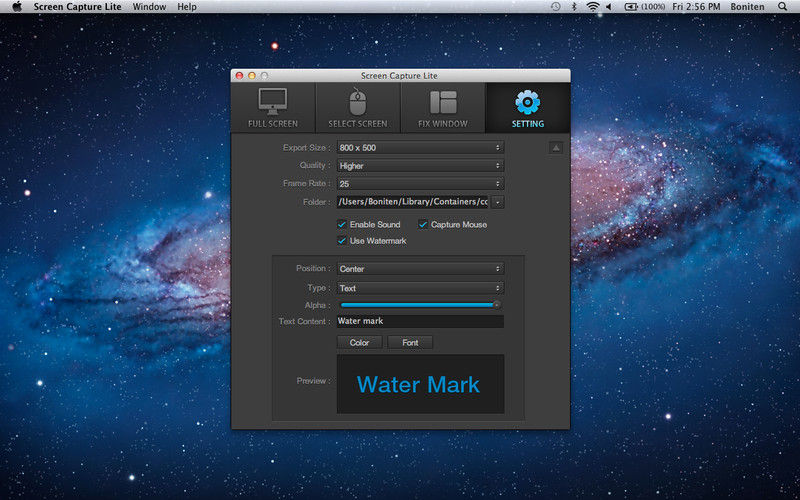Screen dimensions: 800x500
Task: Open Spotlight search magnifier icon
Action: [x=783, y=7]
